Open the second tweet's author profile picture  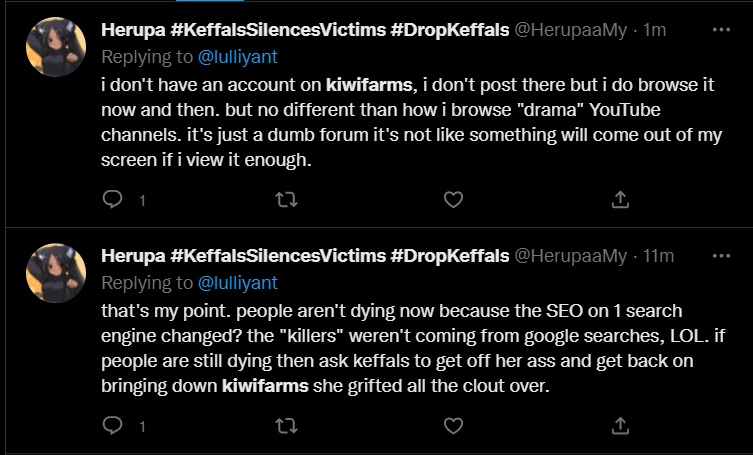click(x=55, y=272)
